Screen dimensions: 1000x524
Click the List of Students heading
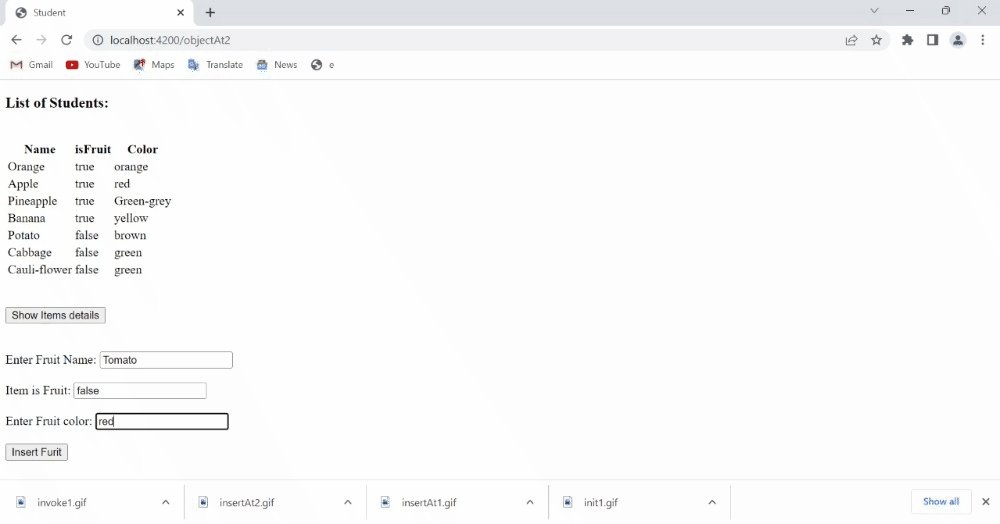57,103
